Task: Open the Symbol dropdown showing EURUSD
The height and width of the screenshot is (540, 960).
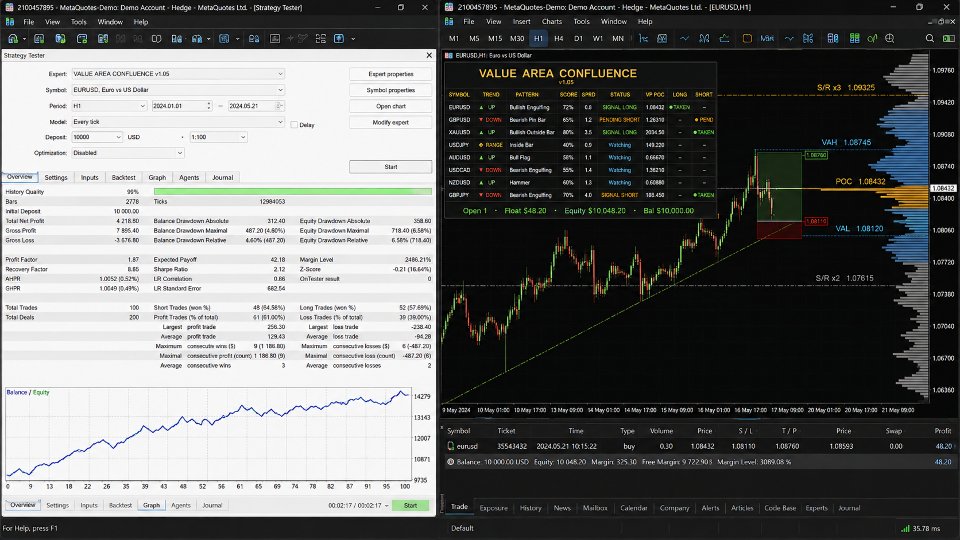Action: click(x=178, y=89)
